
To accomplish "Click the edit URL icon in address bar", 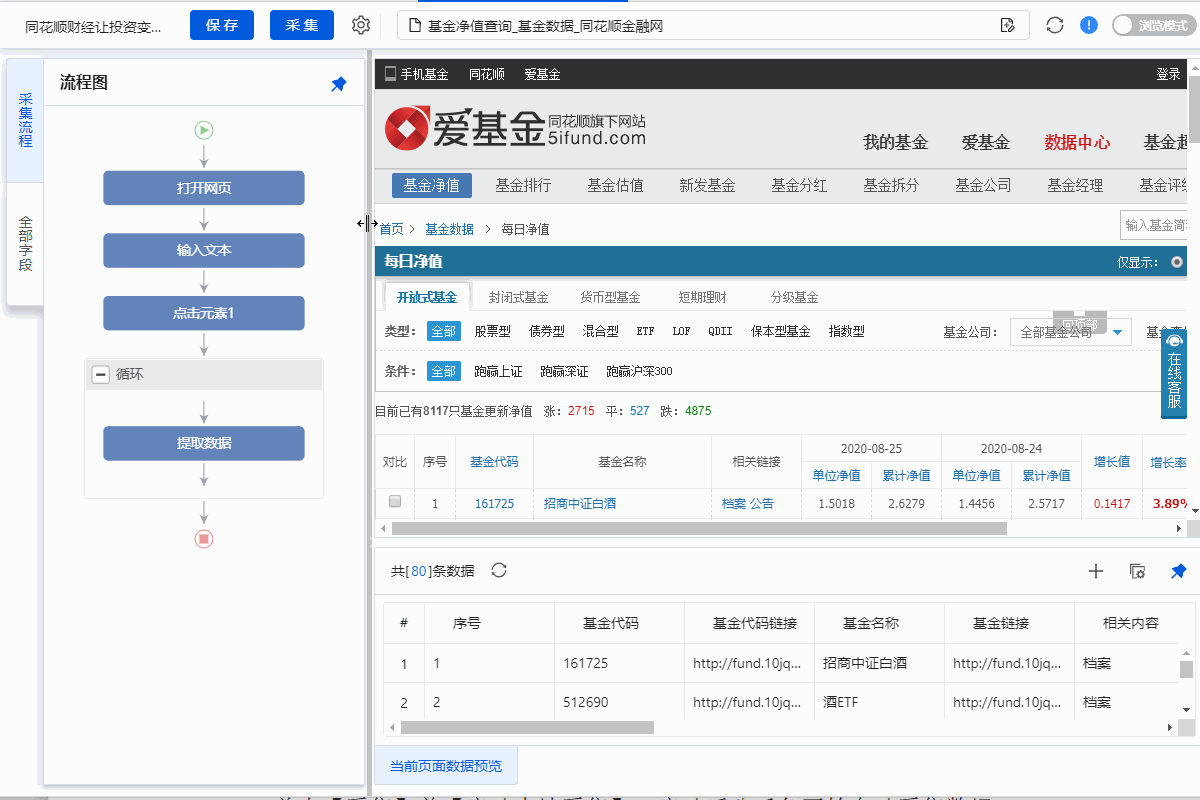I will pos(1008,25).
